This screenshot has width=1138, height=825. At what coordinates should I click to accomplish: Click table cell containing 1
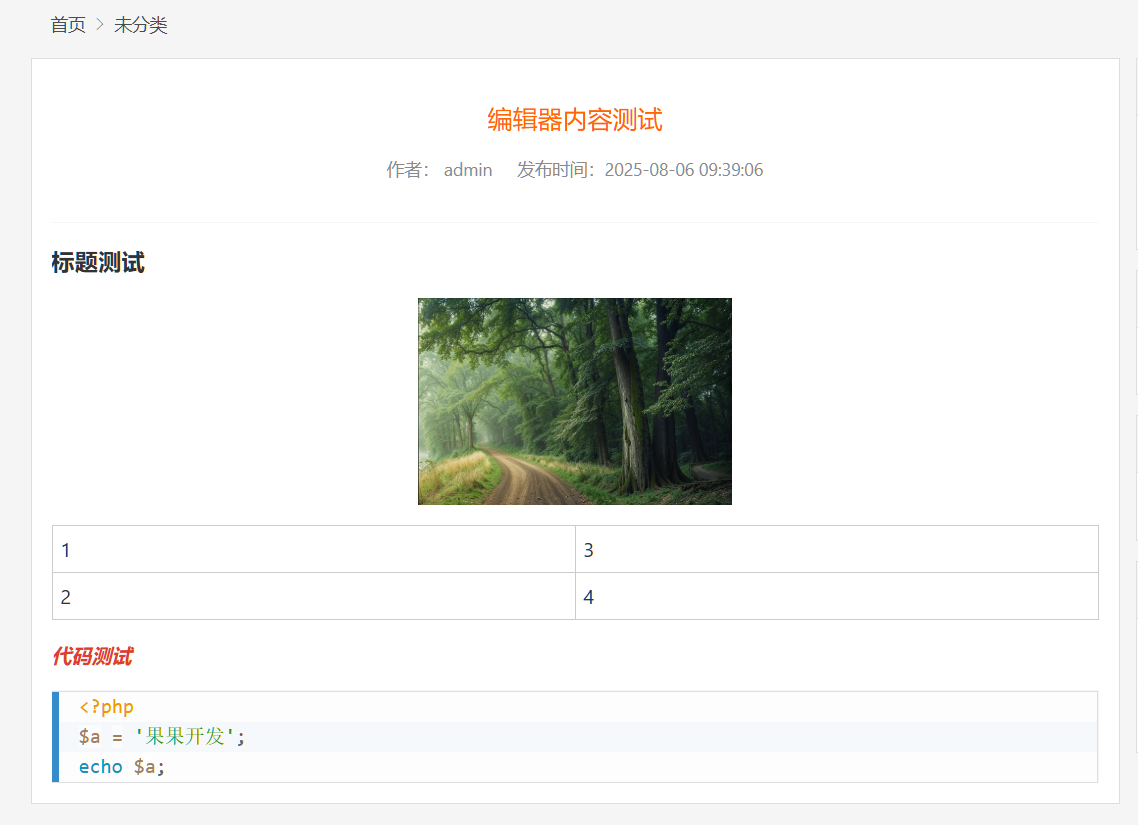(314, 549)
